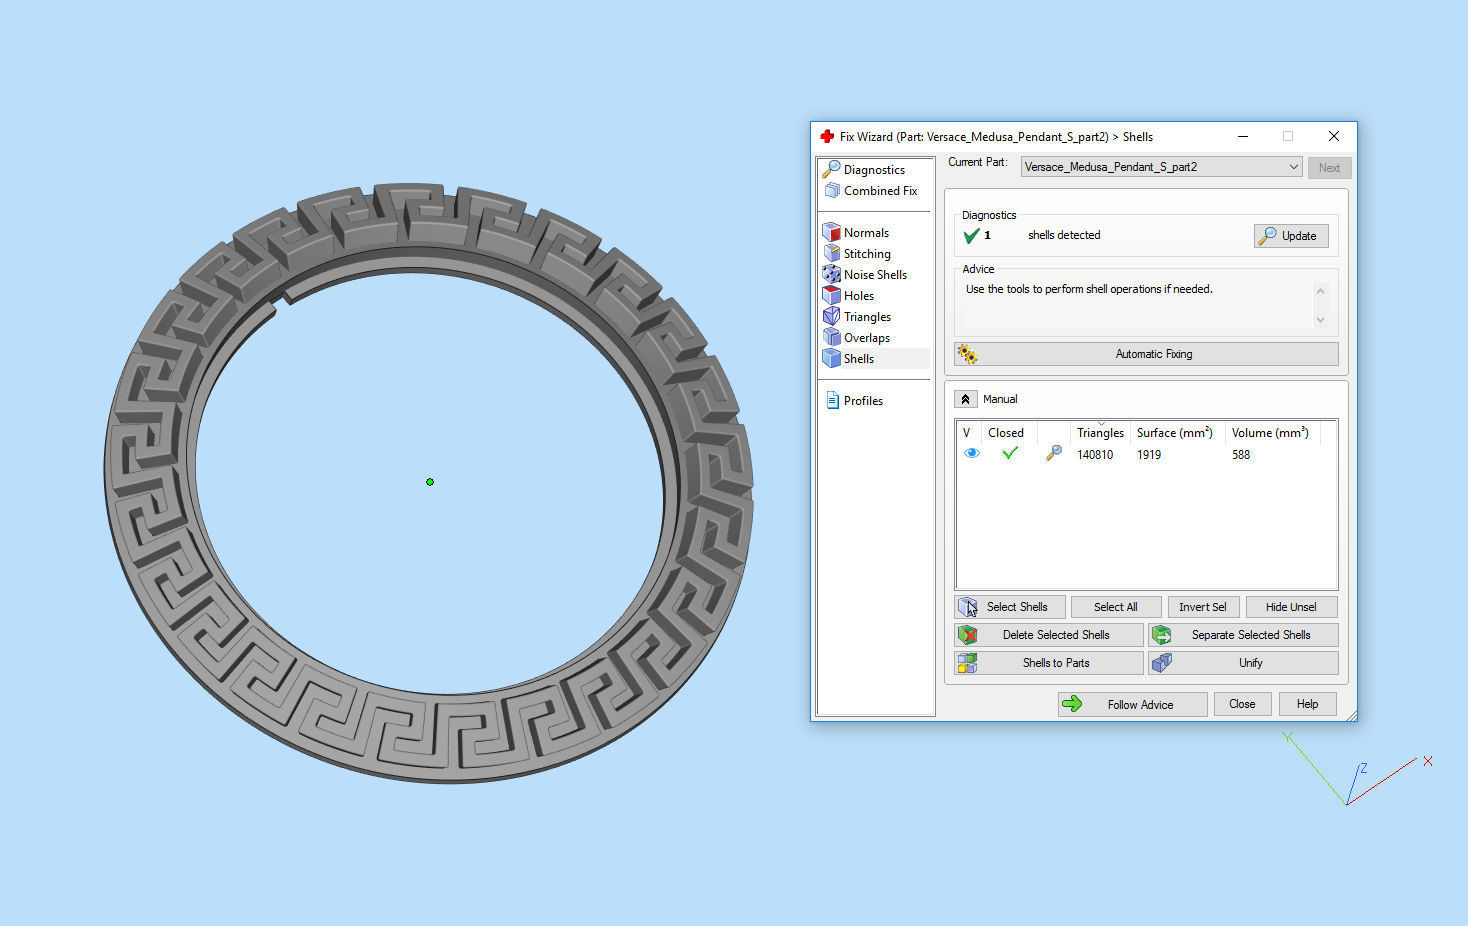Viewport: 1468px width, 926px height.
Task: Click the Unify button
Action: click(x=1244, y=663)
